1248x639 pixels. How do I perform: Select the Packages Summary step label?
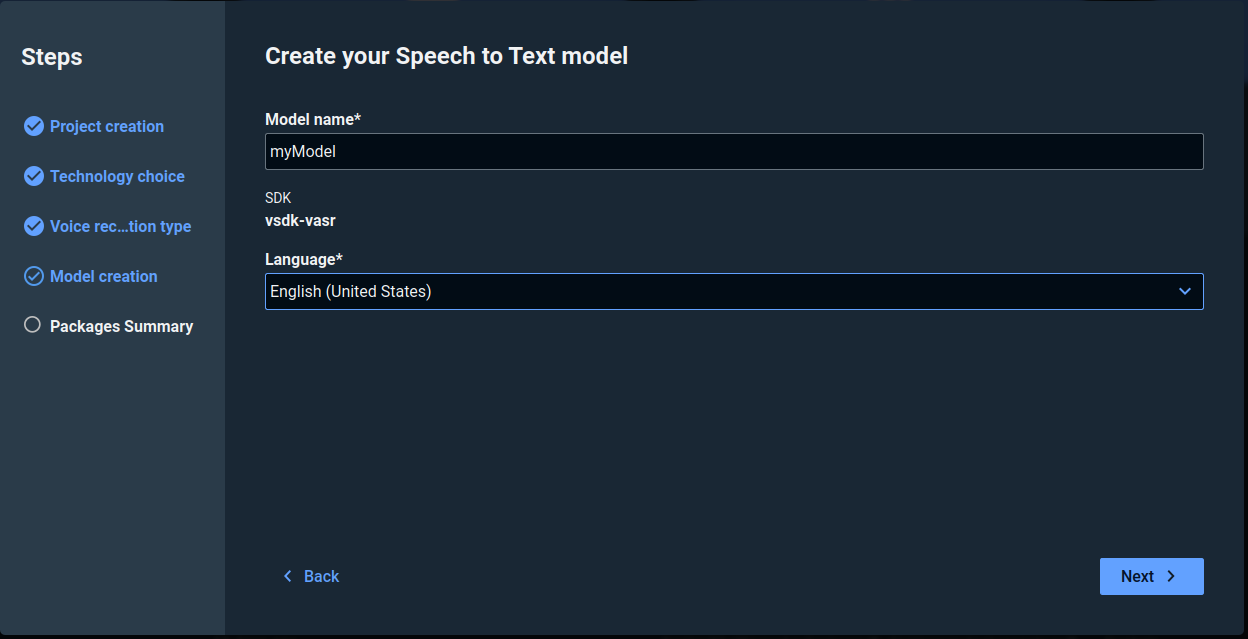click(121, 326)
